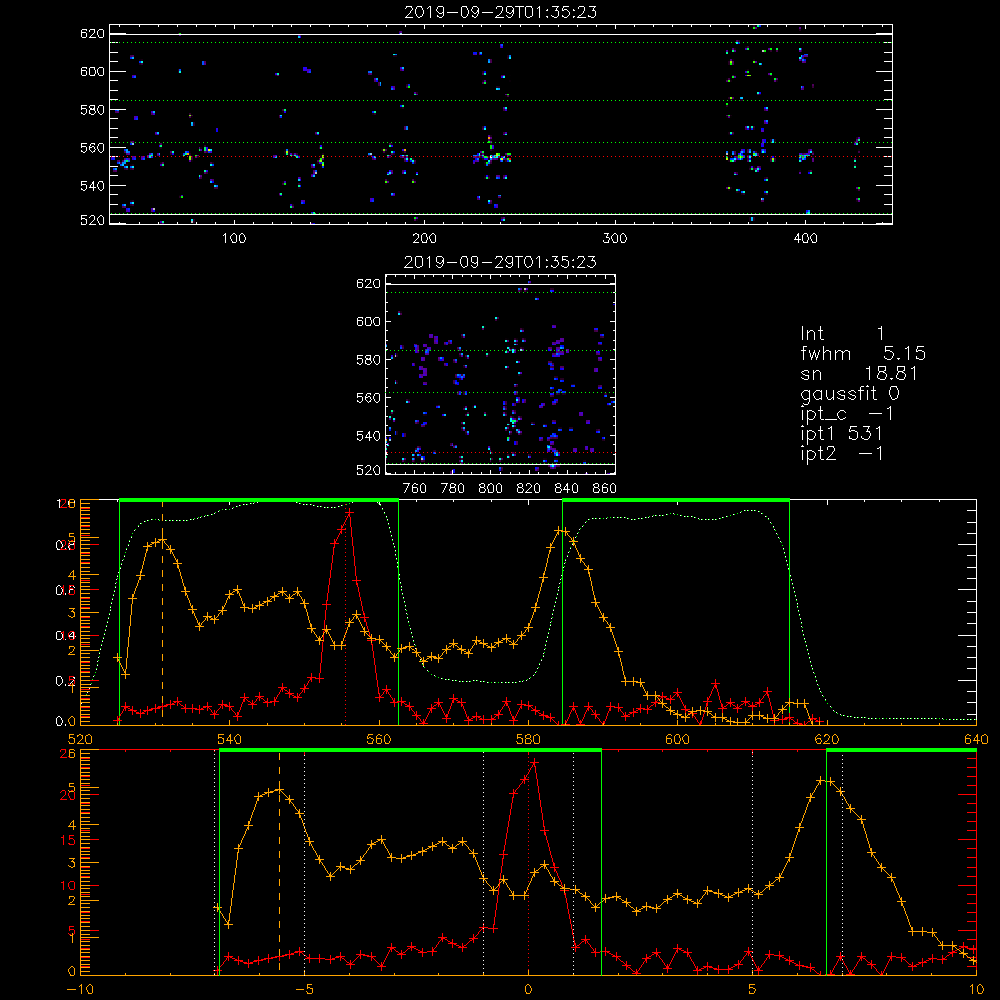Click the orange dashed vertical line in bottom plot
Screen dimensions: 1000x1000
pos(279,862)
